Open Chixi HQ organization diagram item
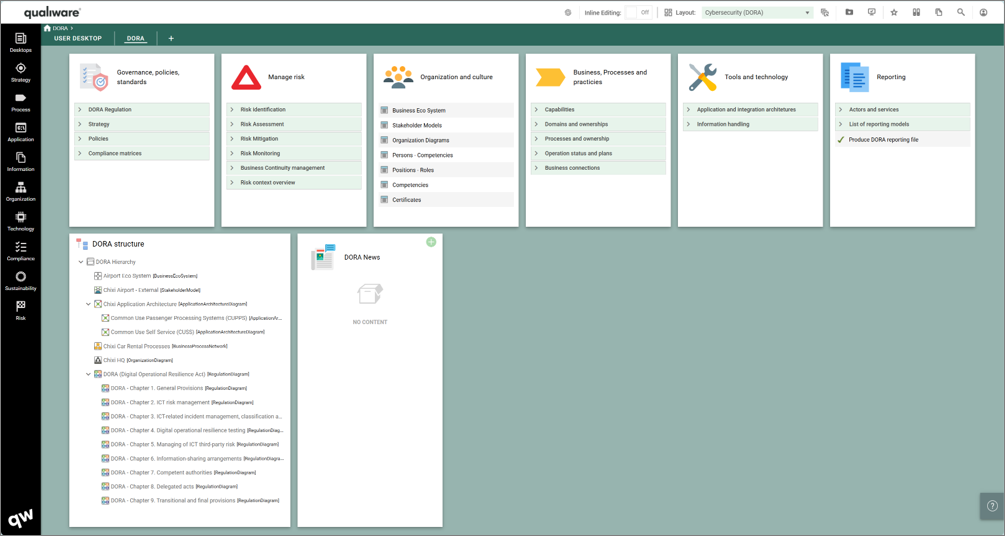The width and height of the screenshot is (1005, 536). click(x=133, y=360)
